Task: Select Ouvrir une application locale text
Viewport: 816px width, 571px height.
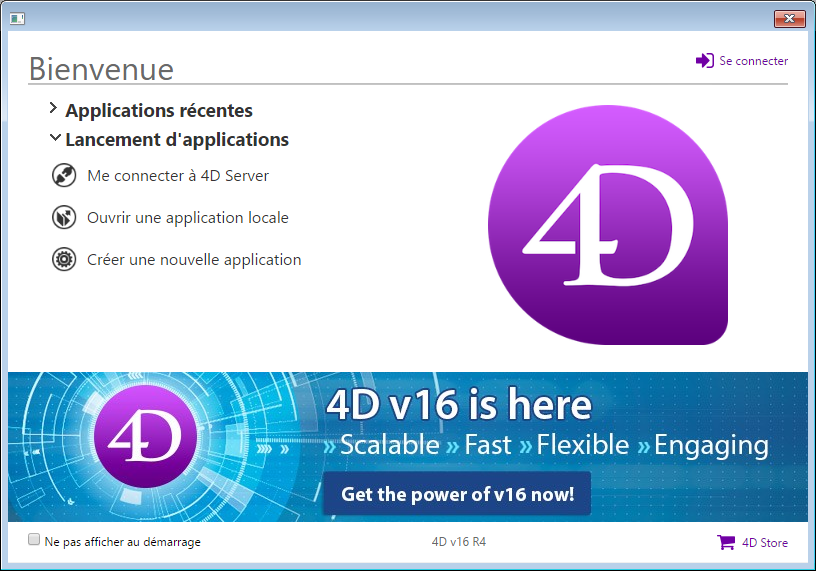Action: coord(188,218)
